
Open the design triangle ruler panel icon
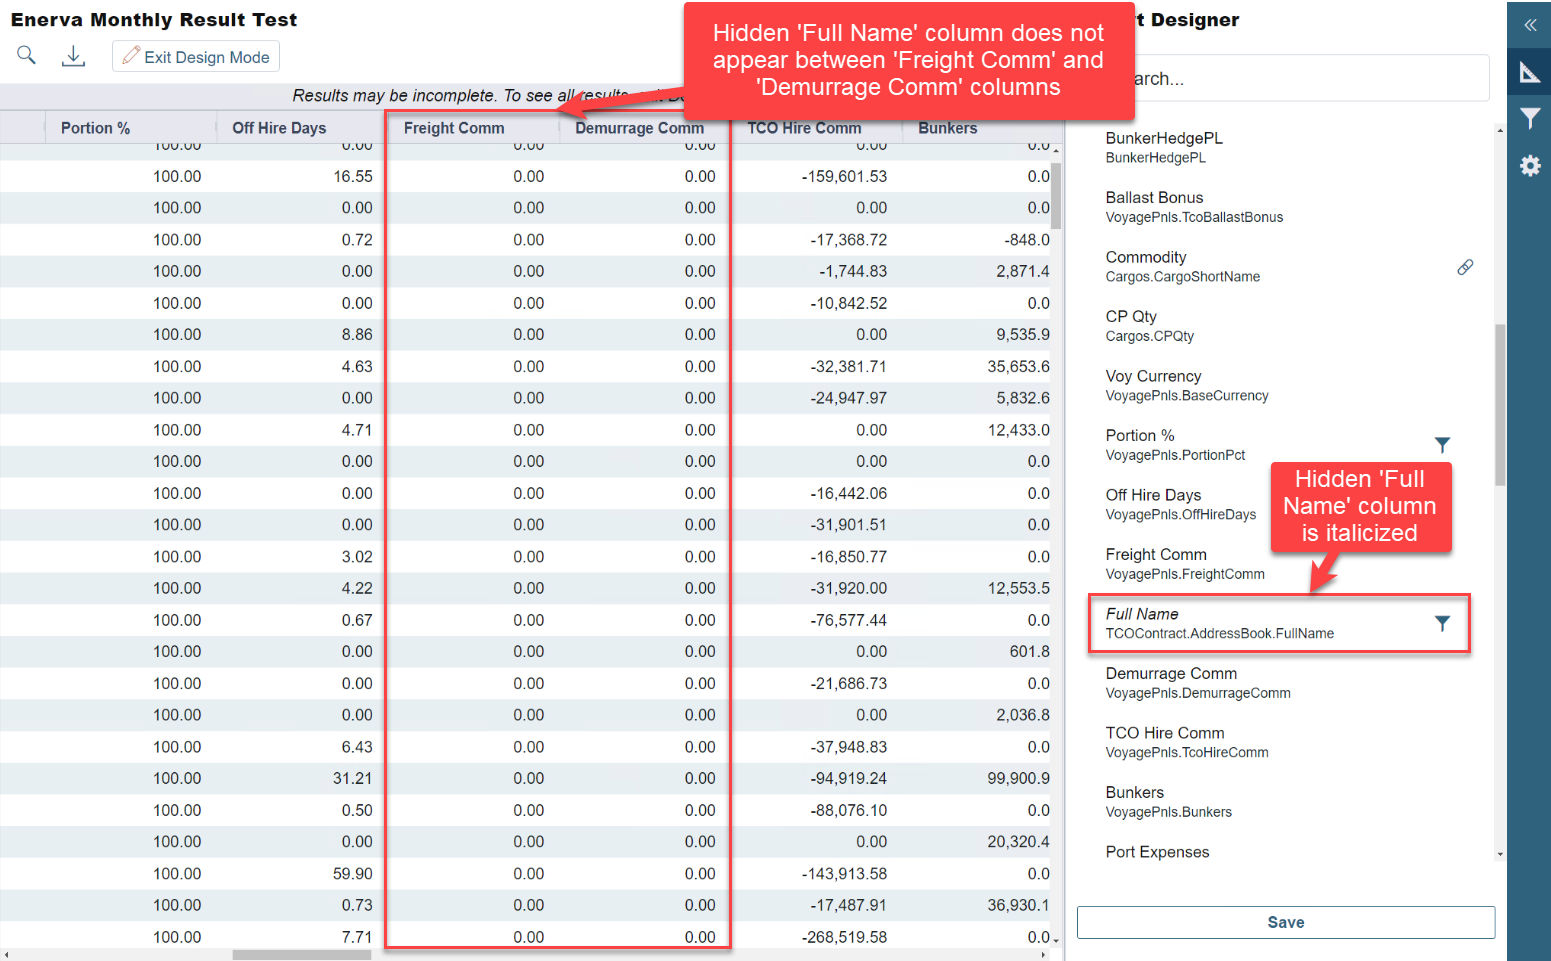[1529, 72]
